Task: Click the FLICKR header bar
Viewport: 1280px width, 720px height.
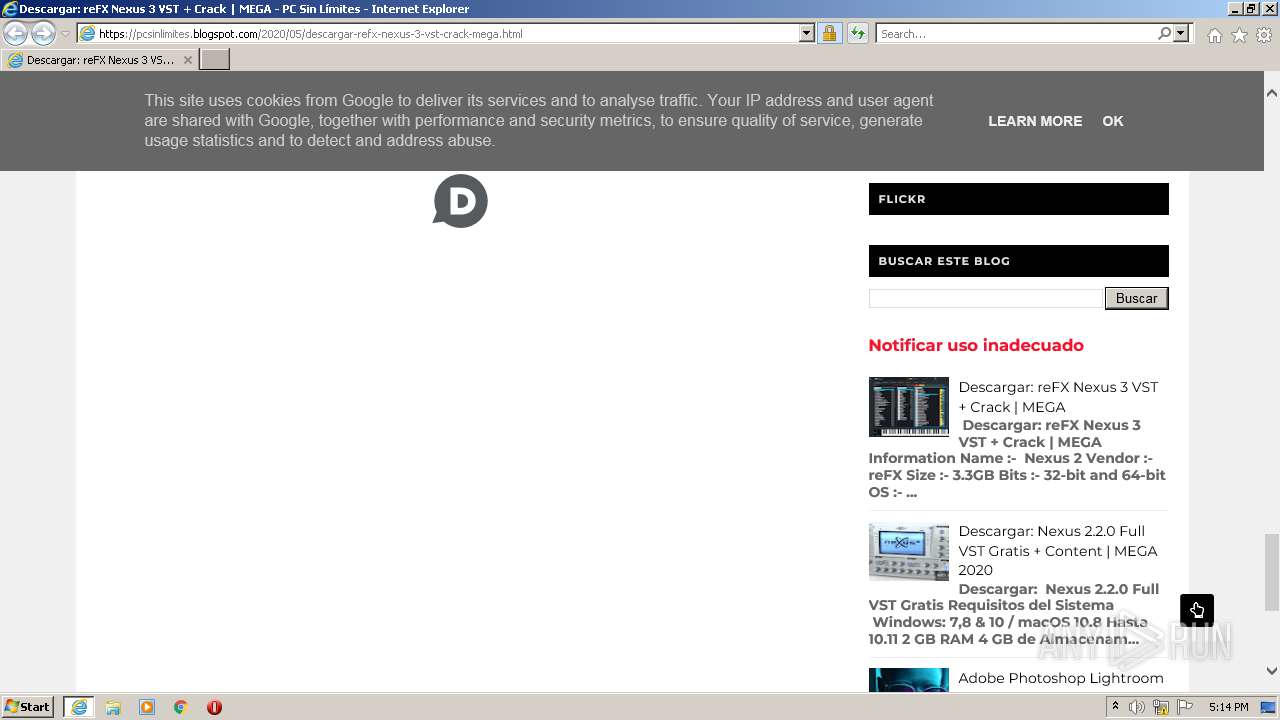Action: 1018,199
